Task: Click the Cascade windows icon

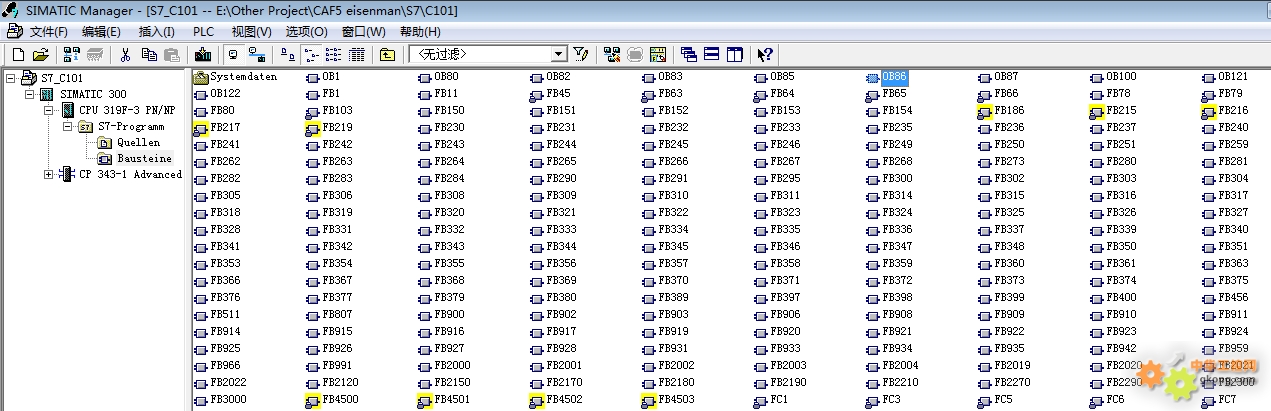Action: point(689,53)
